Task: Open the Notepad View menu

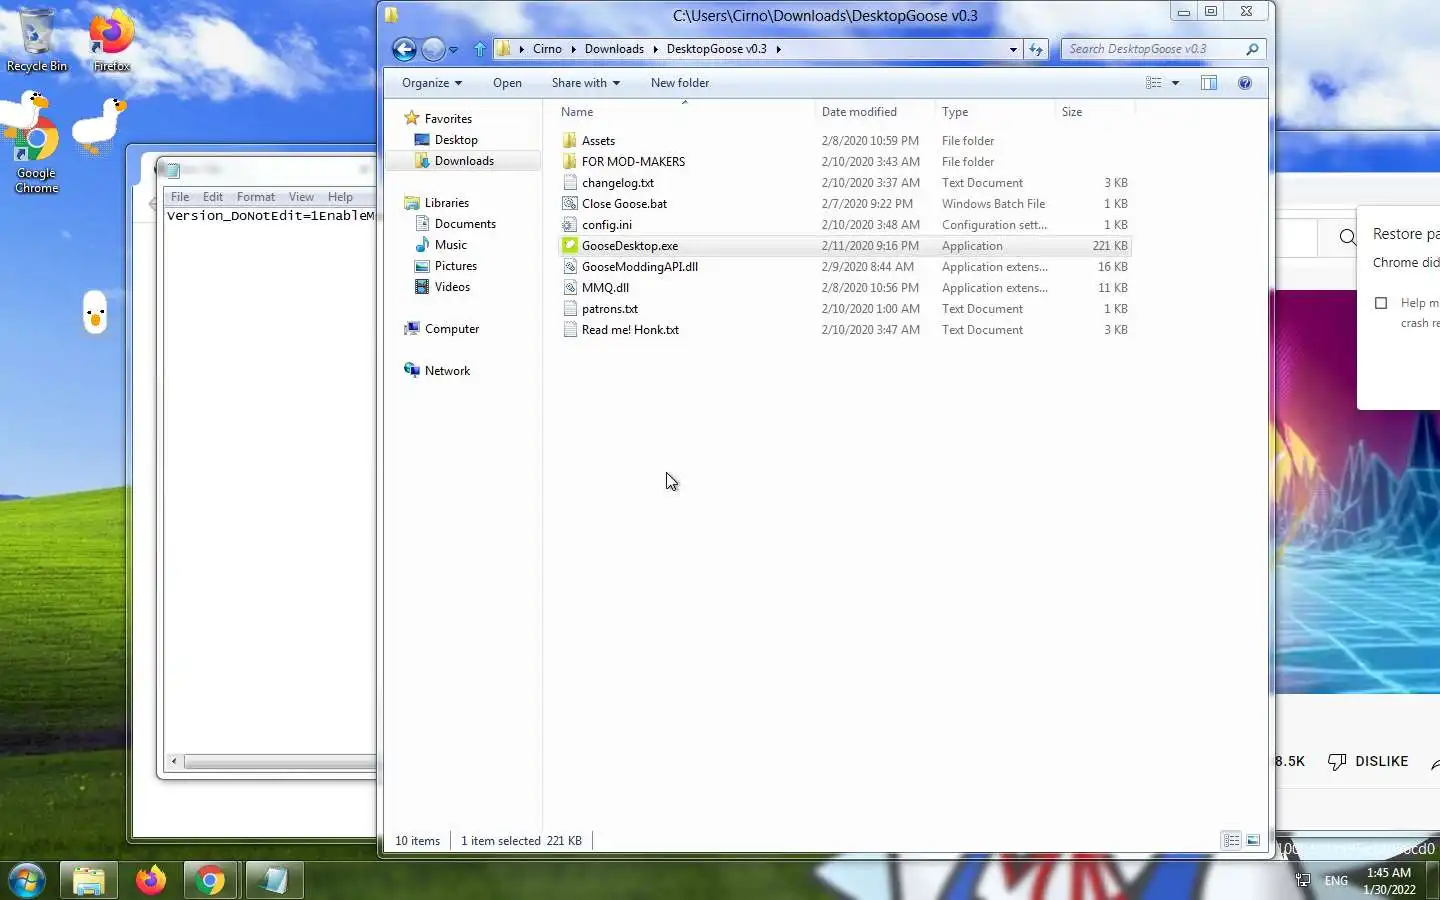Action: (x=301, y=197)
